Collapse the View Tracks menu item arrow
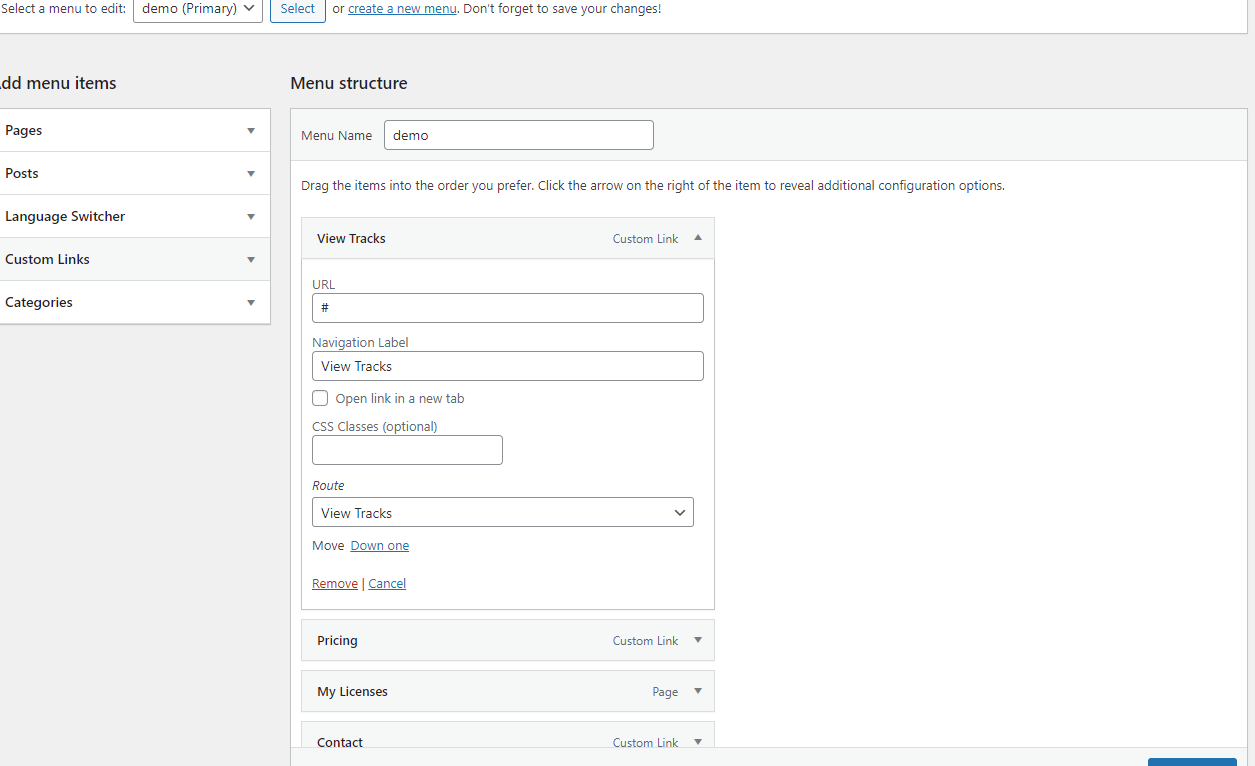Screen dimensions: 1255x766 click(698, 238)
